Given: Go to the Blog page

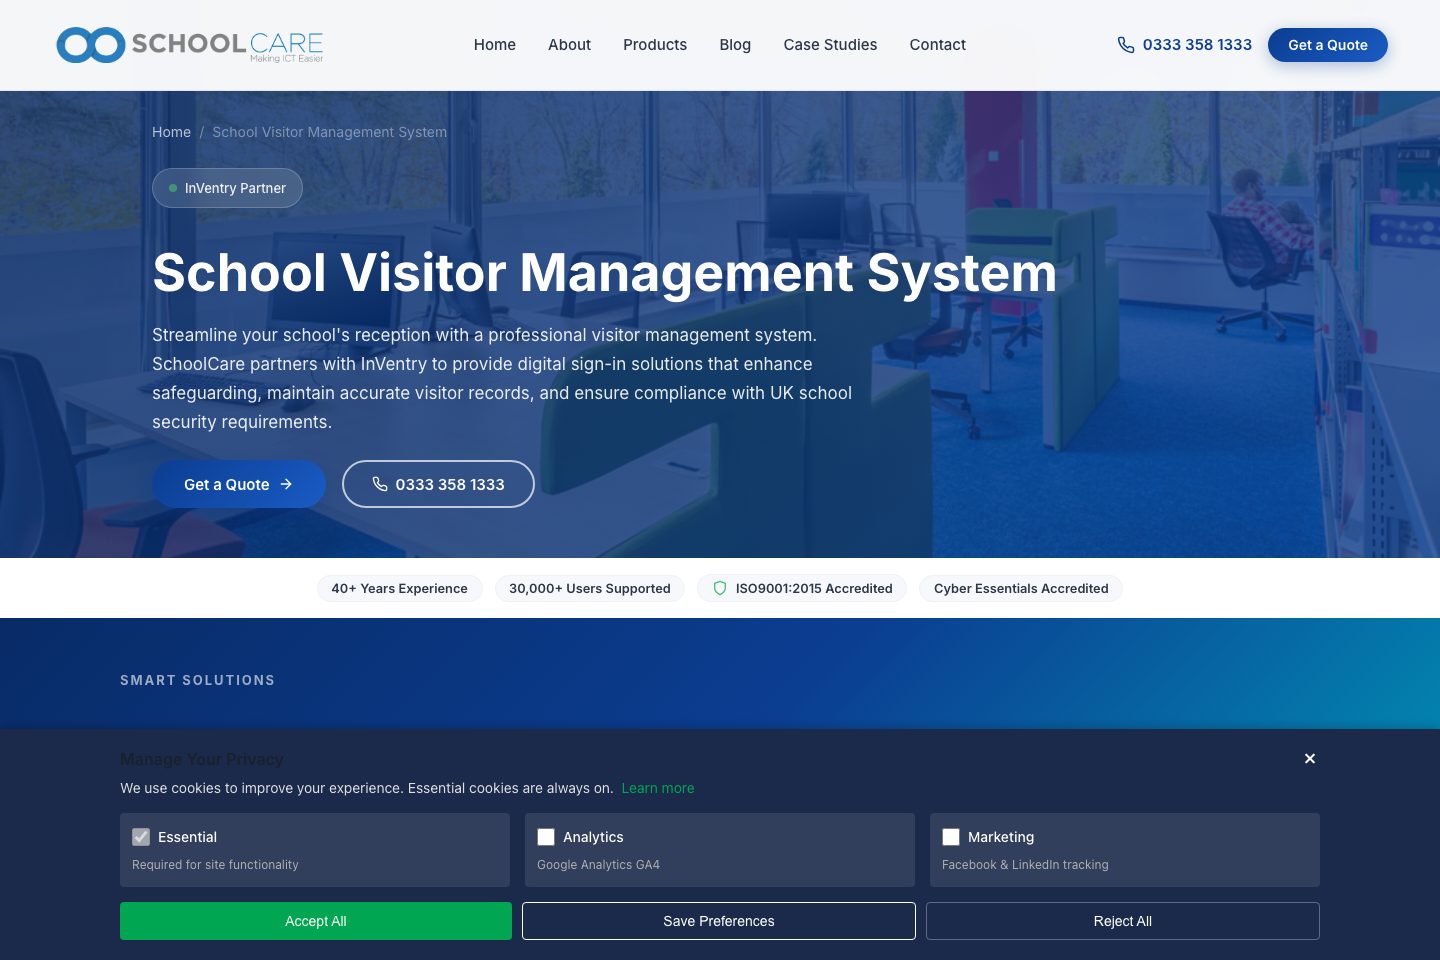Looking at the screenshot, I should (x=735, y=45).
